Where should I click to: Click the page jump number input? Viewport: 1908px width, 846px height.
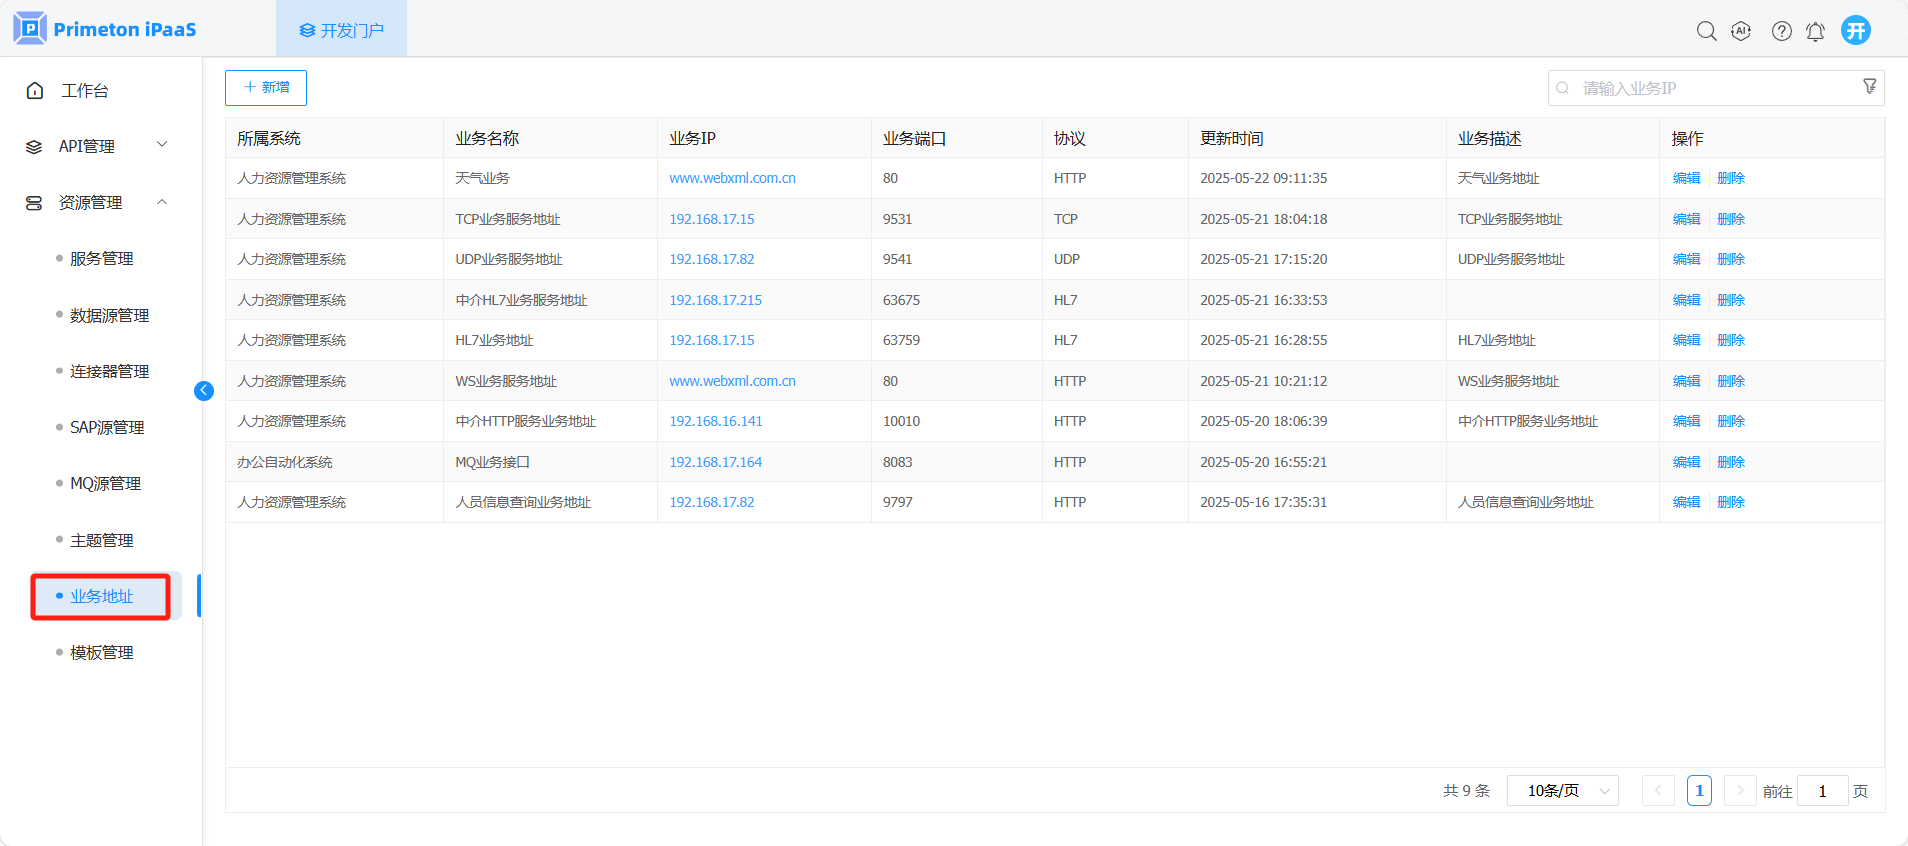[1822, 791]
